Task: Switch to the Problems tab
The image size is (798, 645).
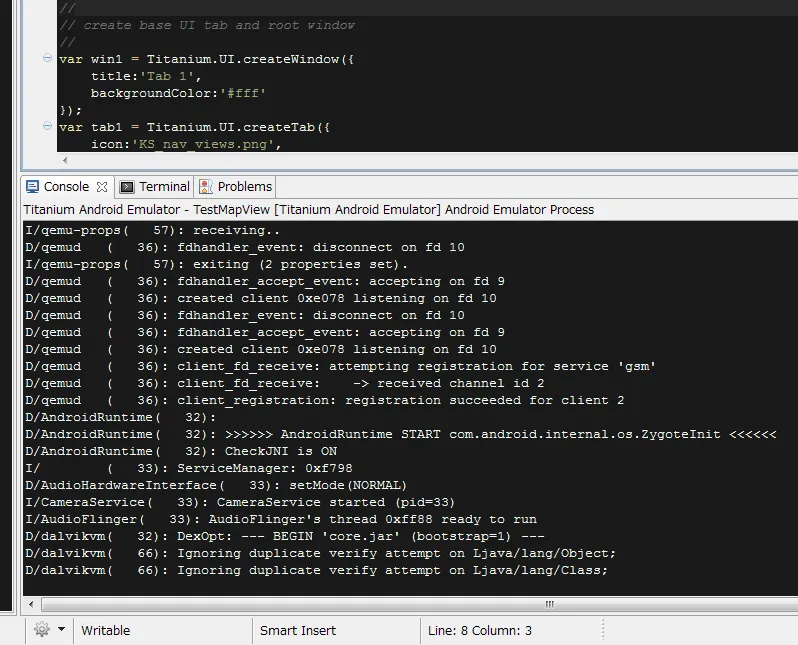Action: tap(244, 187)
